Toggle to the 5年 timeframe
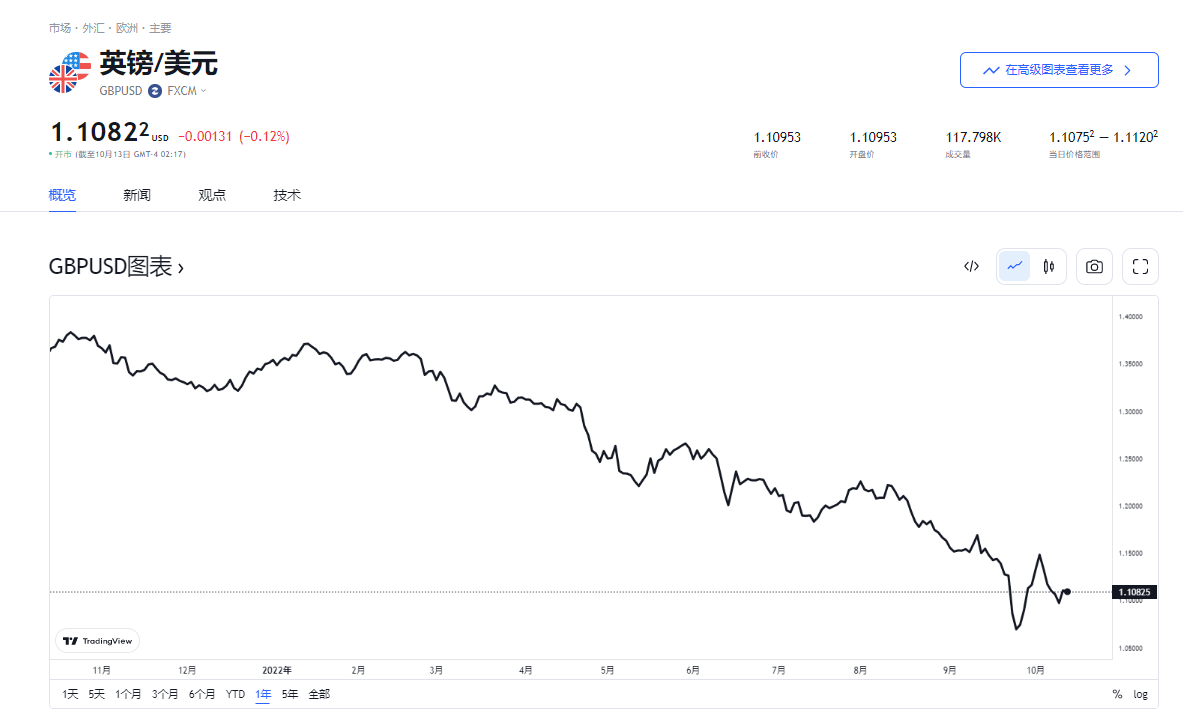This screenshot has height=723, width=1183. click(x=289, y=693)
